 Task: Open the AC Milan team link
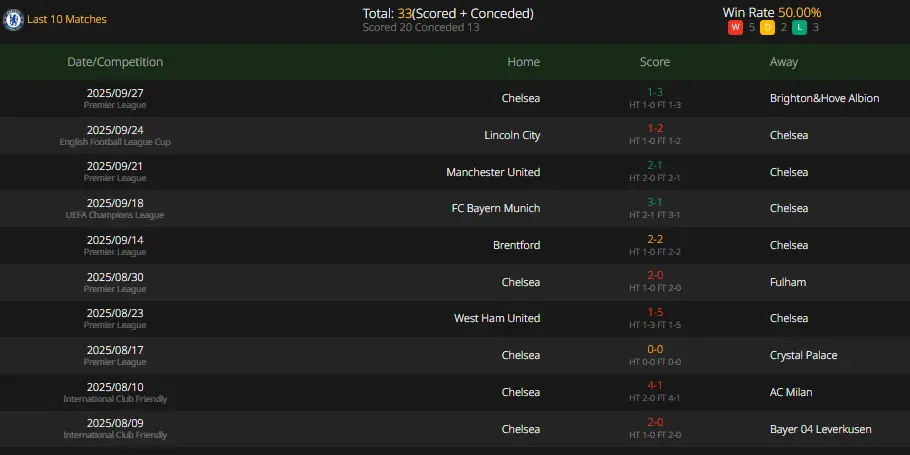791,392
